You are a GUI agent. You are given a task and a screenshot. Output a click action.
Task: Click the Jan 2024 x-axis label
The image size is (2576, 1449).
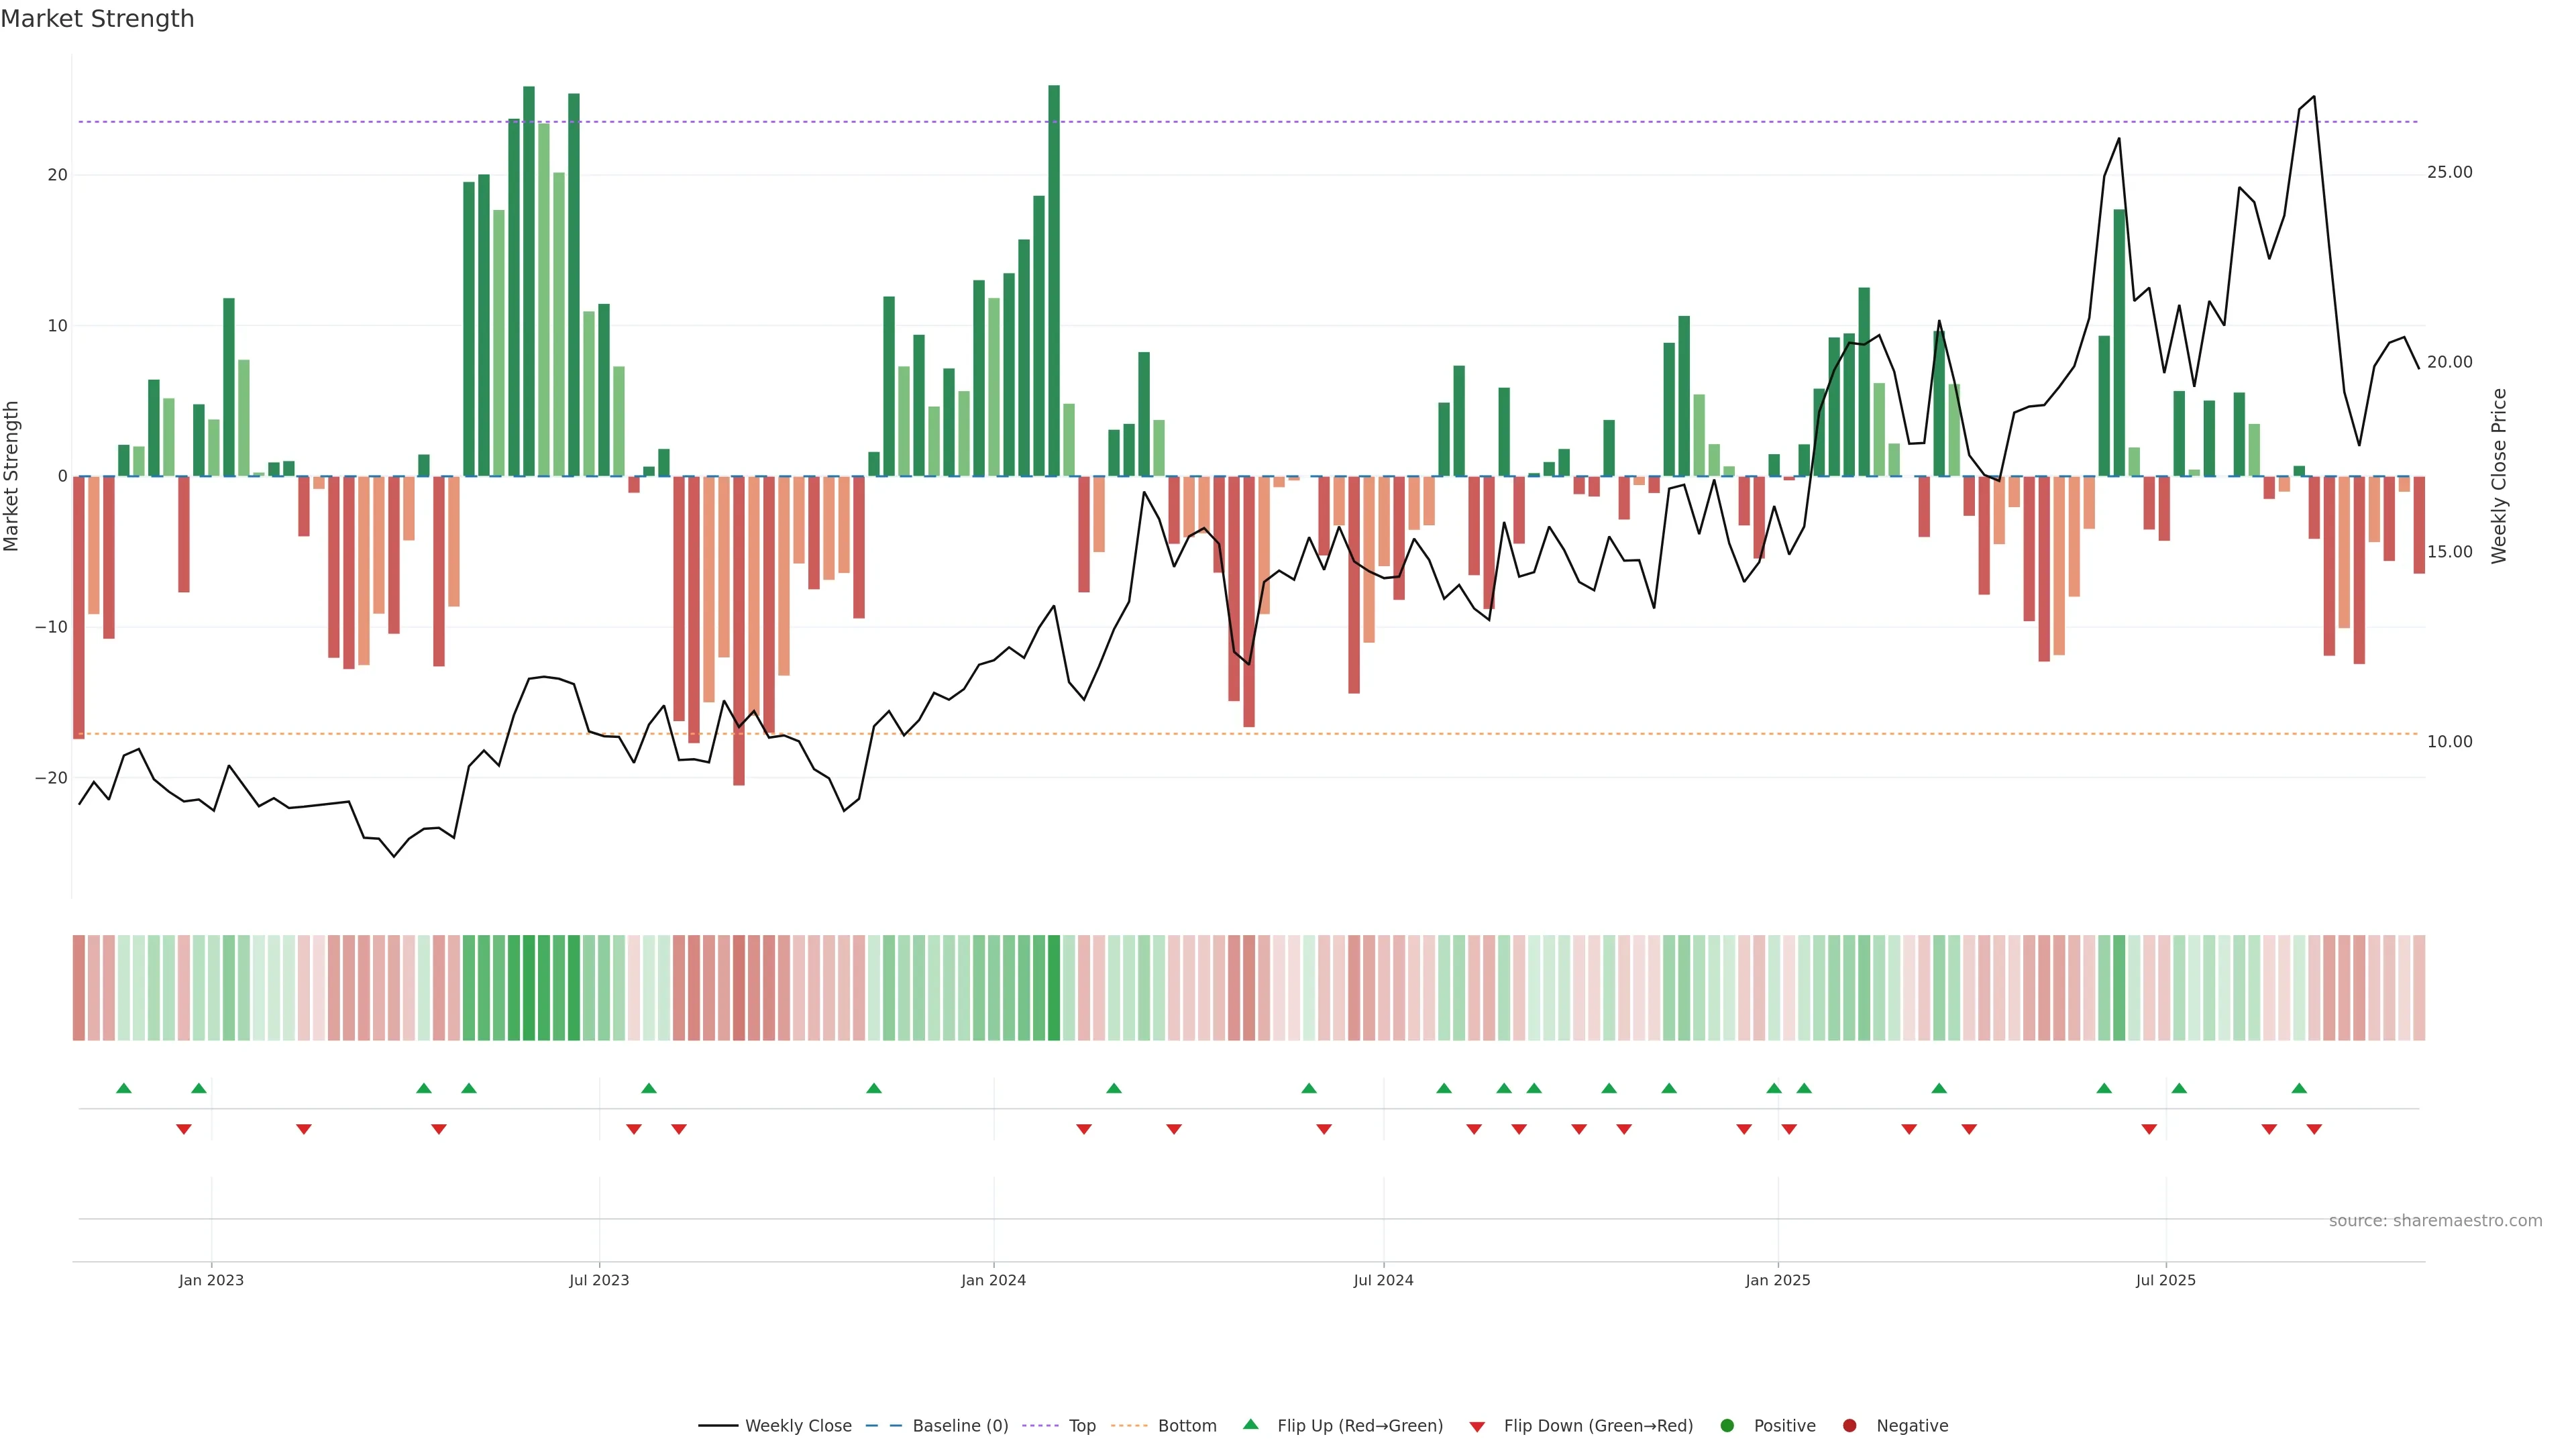point(993,1280)
